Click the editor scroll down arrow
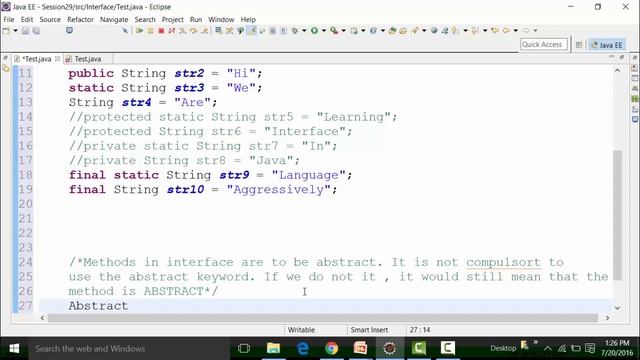The image size is (640, 360). 618,308
